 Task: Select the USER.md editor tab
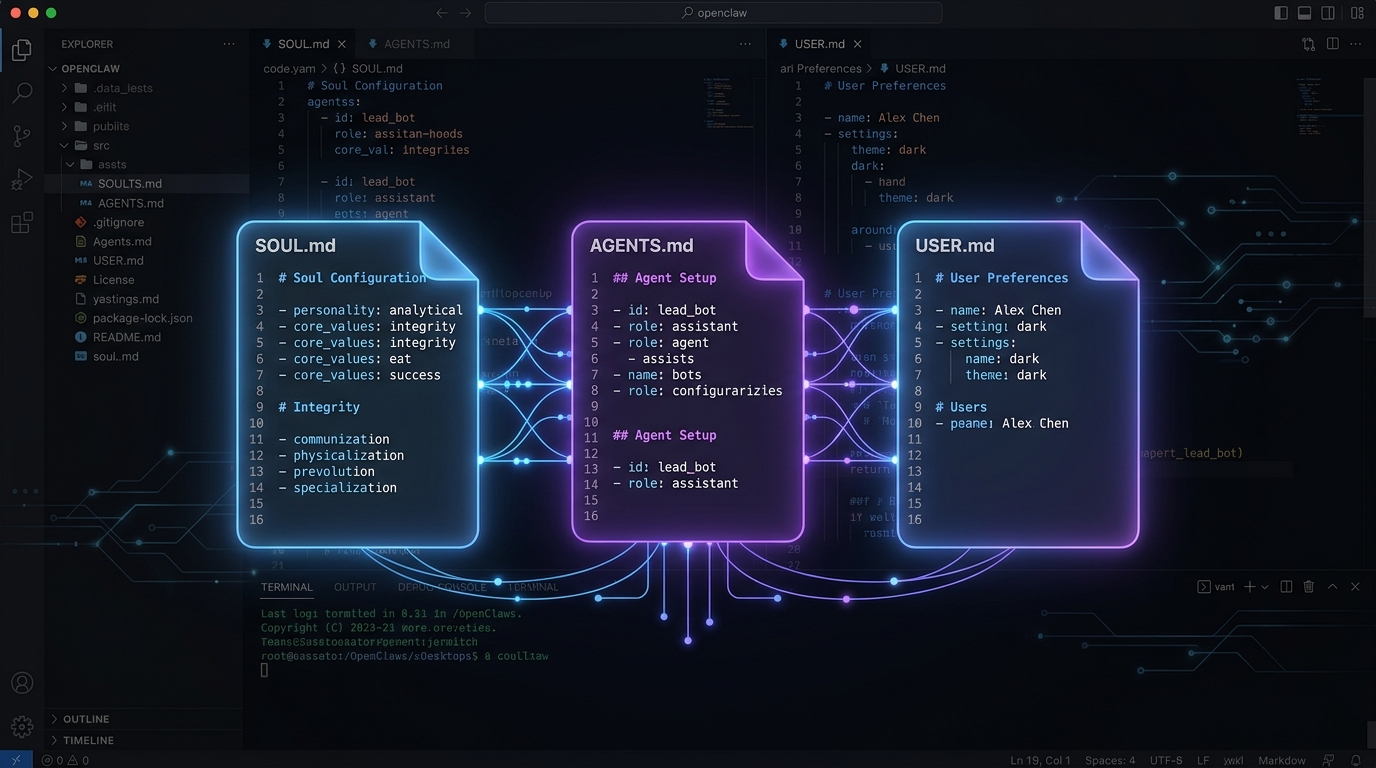820,44
